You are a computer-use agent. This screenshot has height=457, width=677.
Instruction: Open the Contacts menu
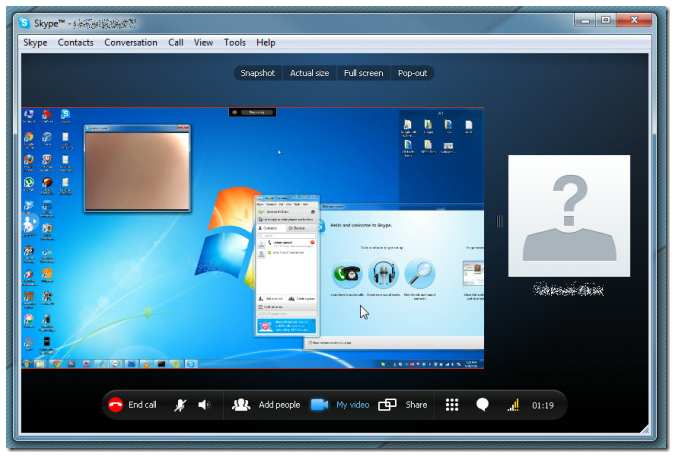click(75, 43)
